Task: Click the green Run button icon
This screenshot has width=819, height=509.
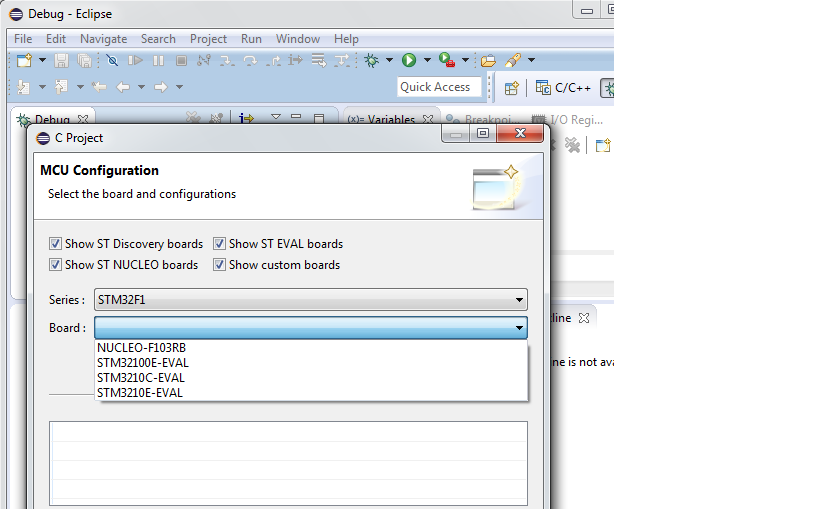Action: click(409, 61)
